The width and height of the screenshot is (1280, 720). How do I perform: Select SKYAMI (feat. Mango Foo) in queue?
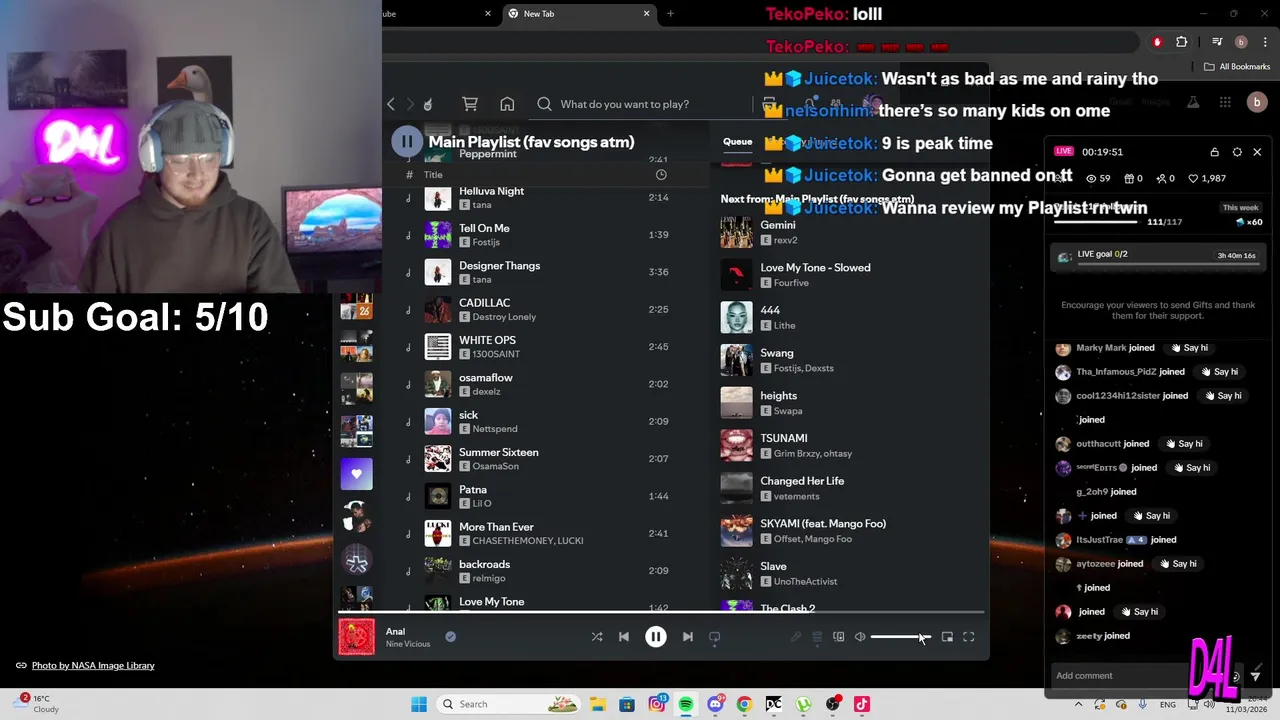[850, 531]
